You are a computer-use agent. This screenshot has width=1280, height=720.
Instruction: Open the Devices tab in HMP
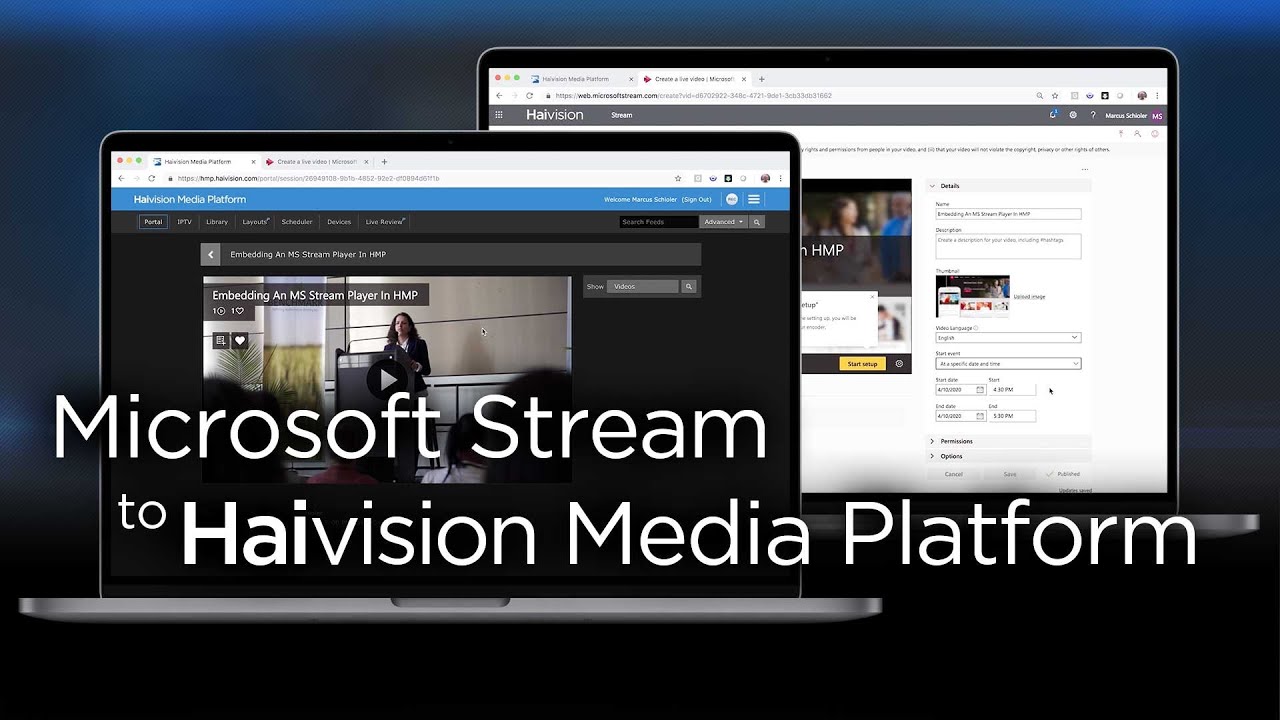(x=339, y=222)
